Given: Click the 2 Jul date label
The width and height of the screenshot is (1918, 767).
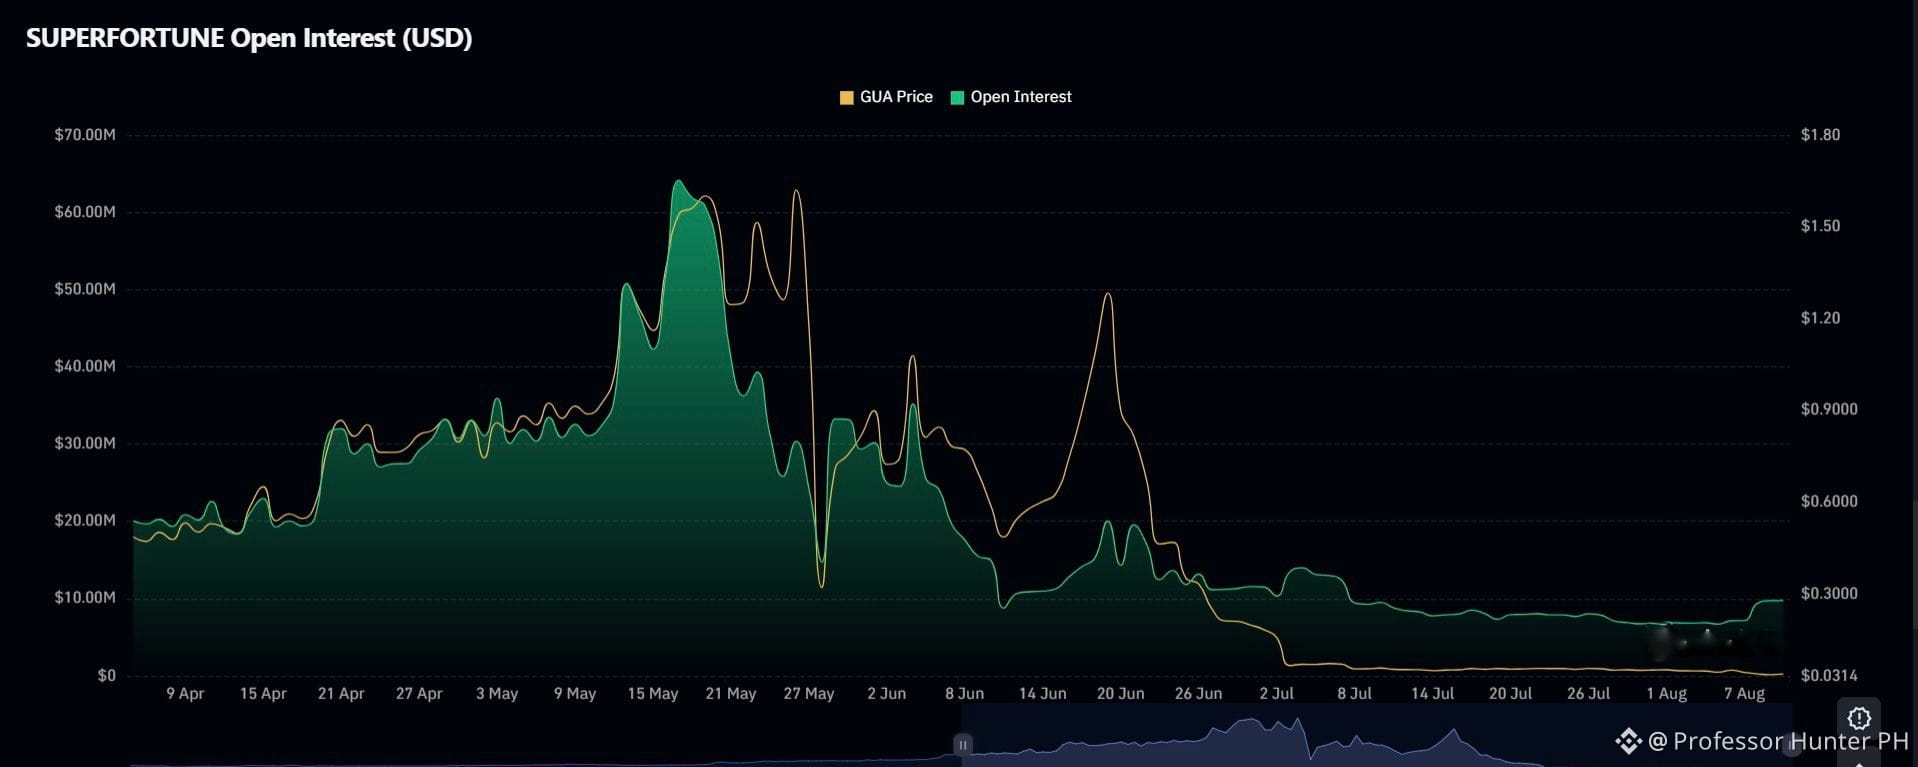Looking at the screenshot, I should pyautogui.click(x=1277, y=693).
